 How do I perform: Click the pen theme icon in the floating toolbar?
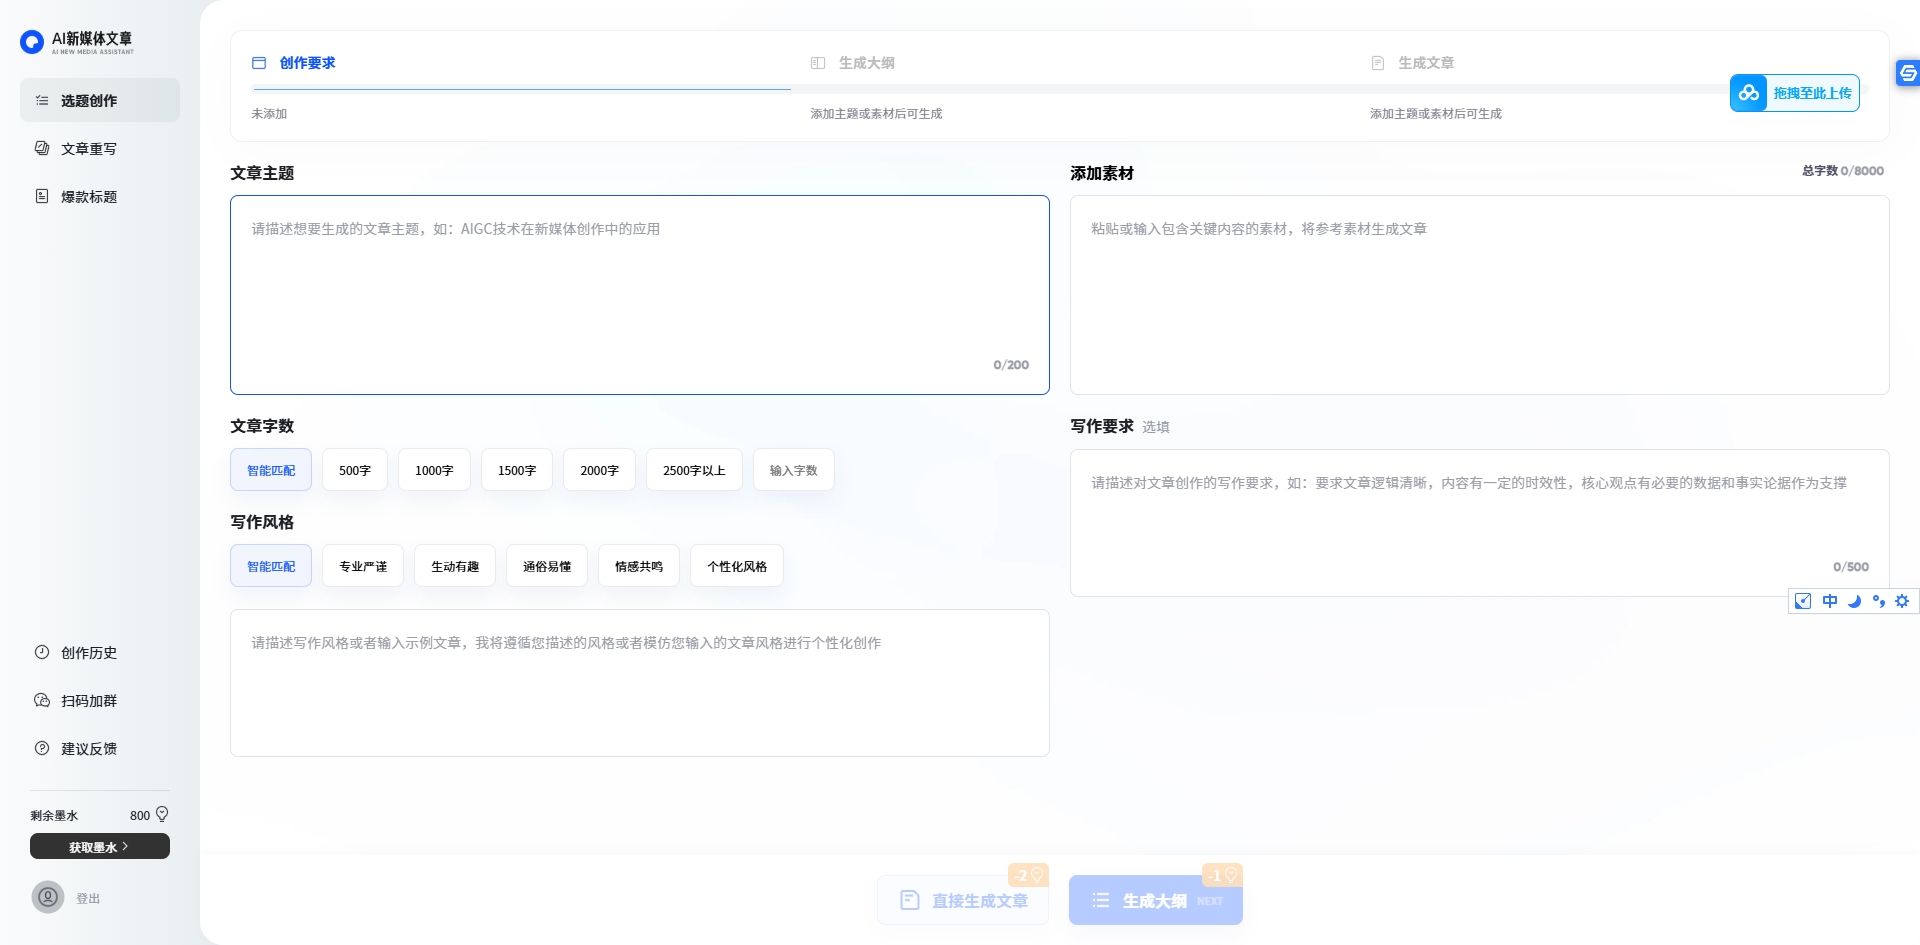coord(1803,601)
